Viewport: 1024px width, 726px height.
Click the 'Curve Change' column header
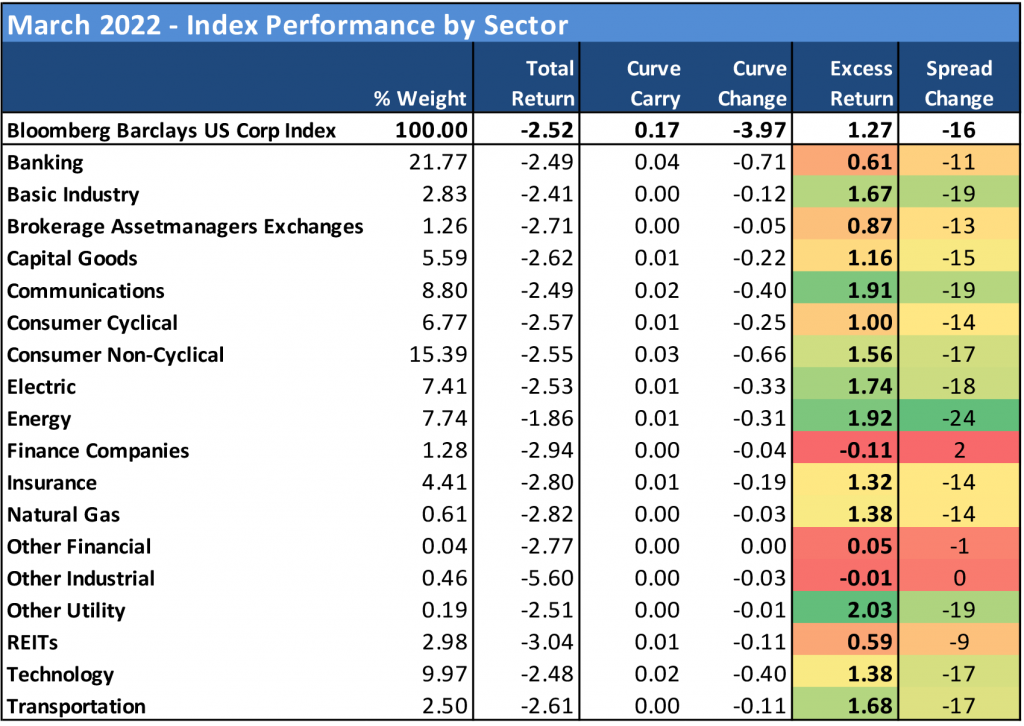pyautogui.click(x=751, y=83)
